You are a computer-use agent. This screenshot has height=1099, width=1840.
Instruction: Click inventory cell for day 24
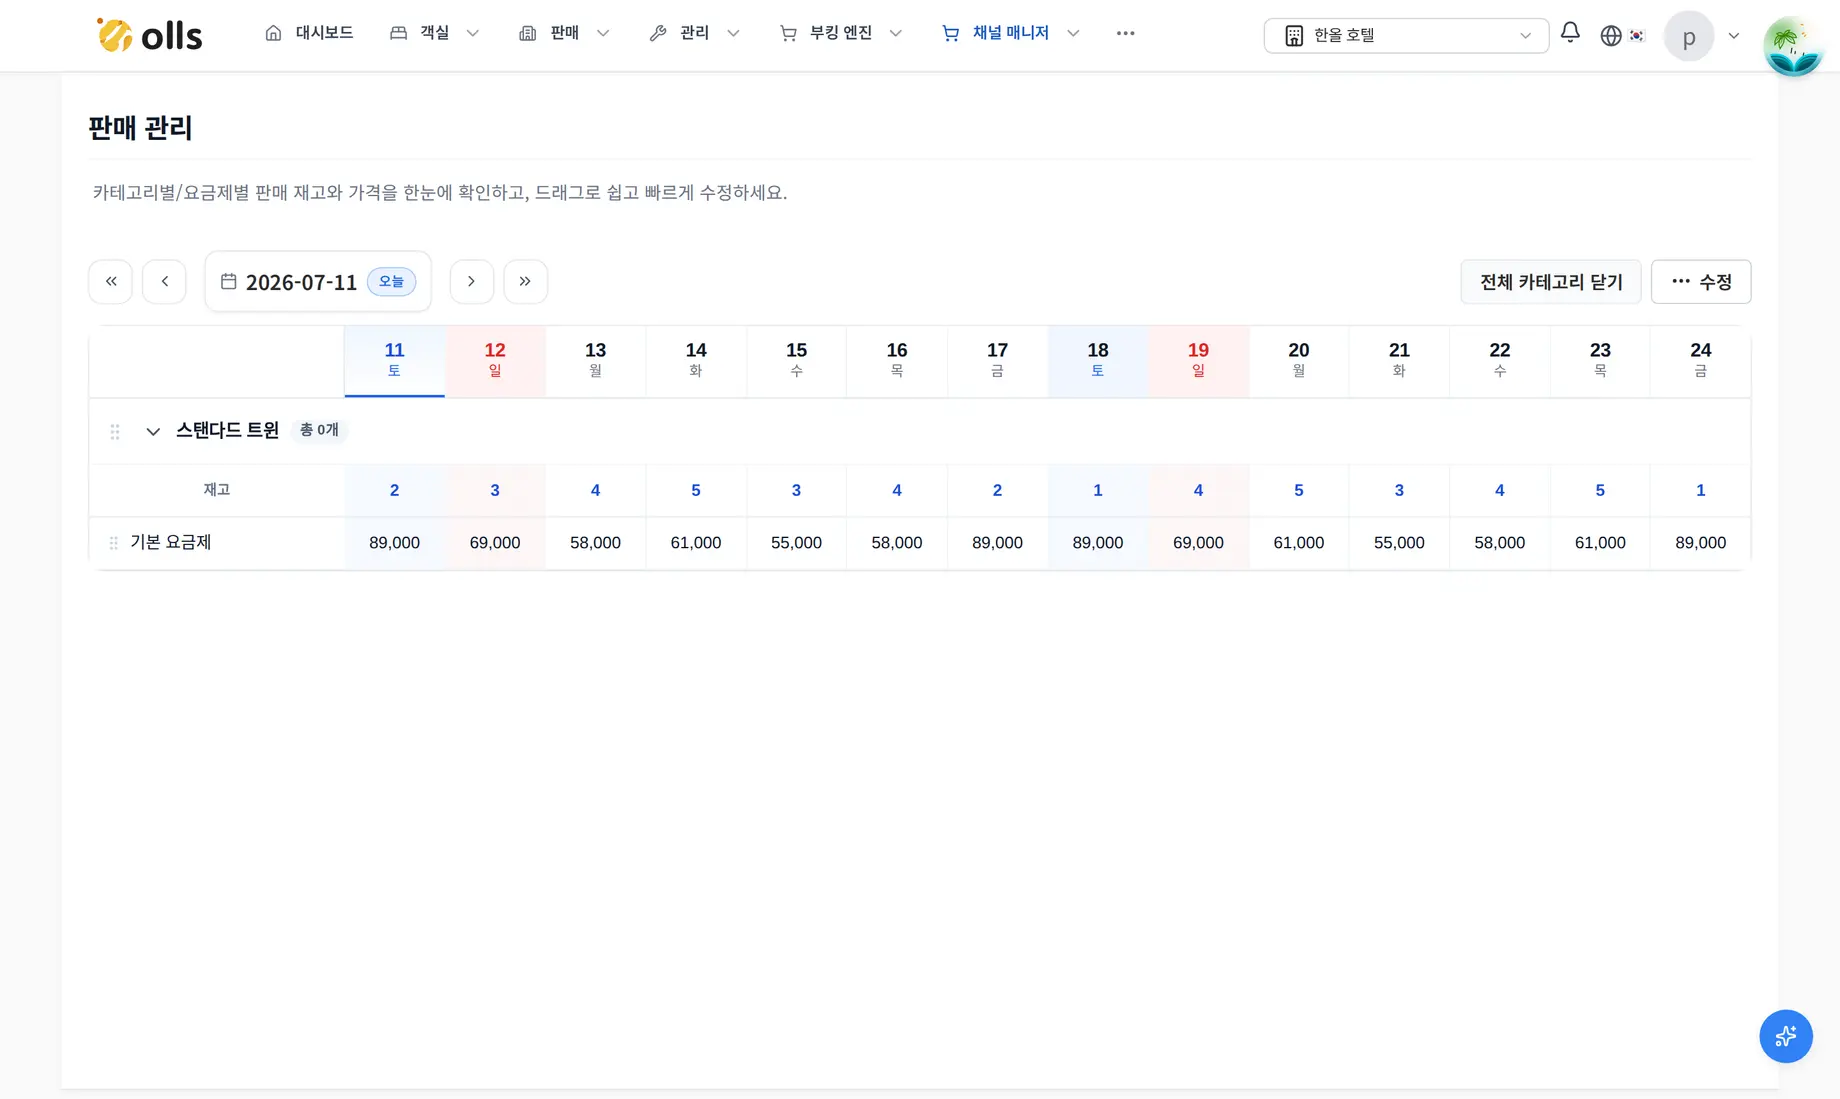click(x=1700, y=490)
